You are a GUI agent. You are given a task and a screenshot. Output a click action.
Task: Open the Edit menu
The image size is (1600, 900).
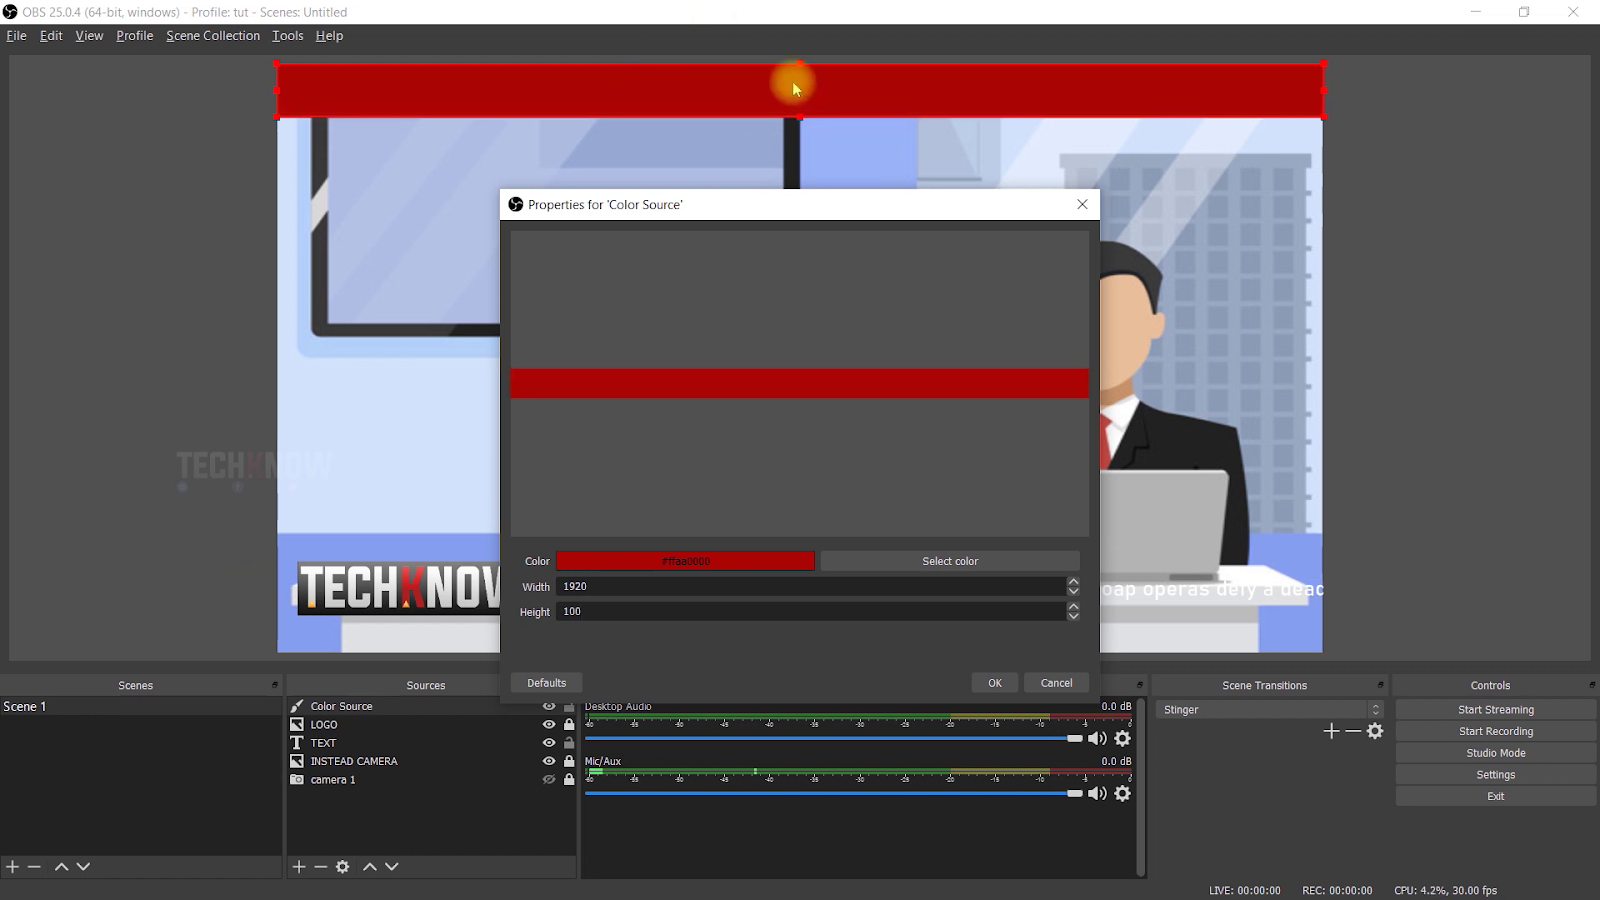click(x=51, y=36)
